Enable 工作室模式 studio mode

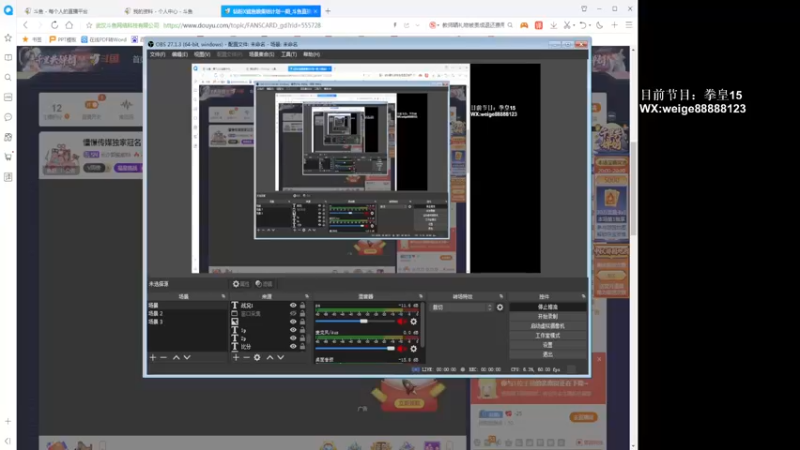(x=547, y=336)
